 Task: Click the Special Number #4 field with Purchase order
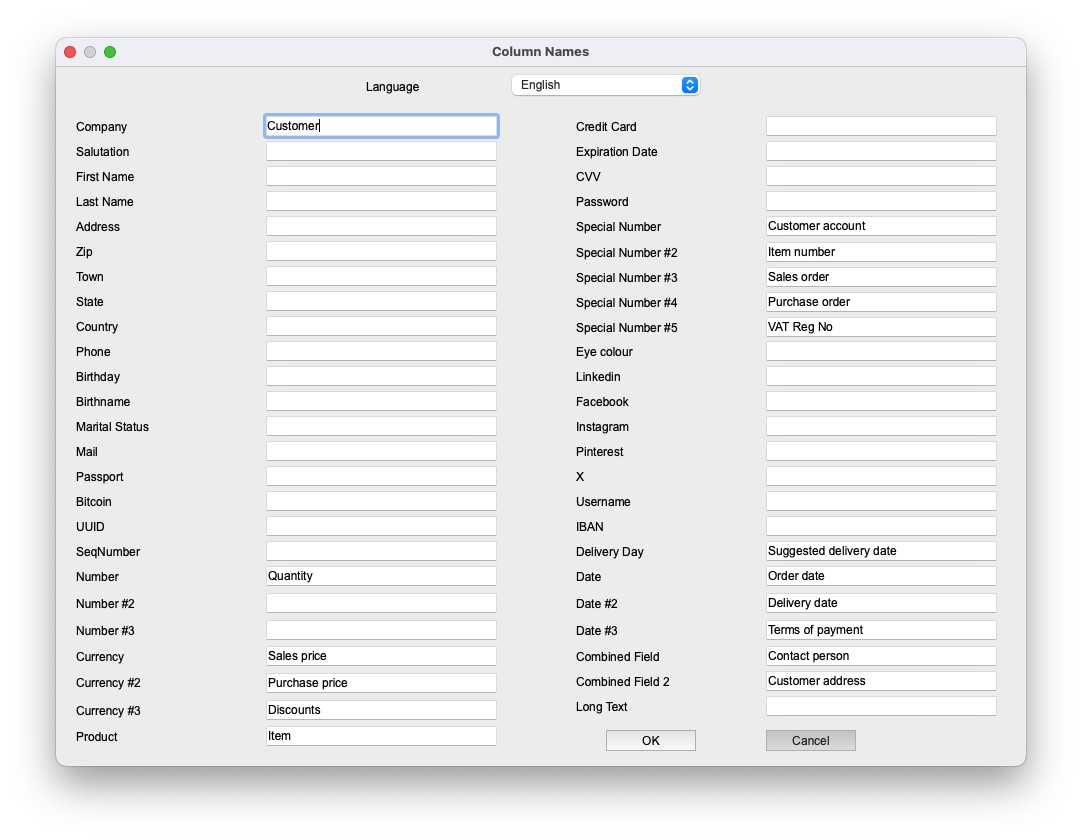(881, 302)
